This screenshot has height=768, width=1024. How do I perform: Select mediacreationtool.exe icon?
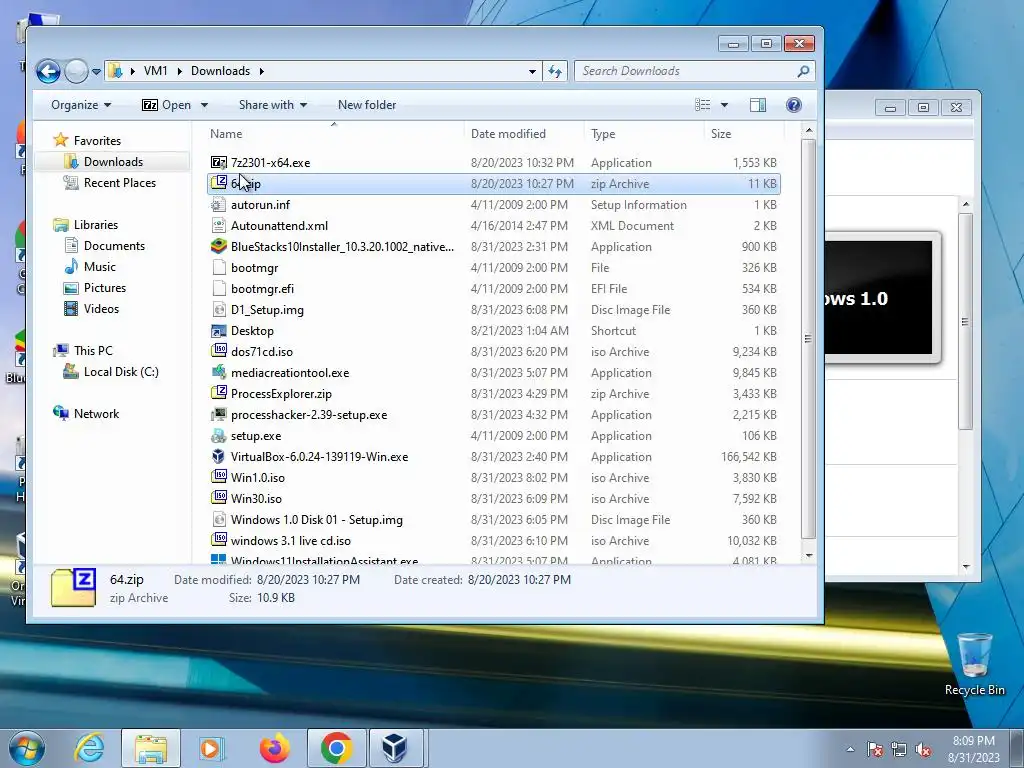click(219, 373)
